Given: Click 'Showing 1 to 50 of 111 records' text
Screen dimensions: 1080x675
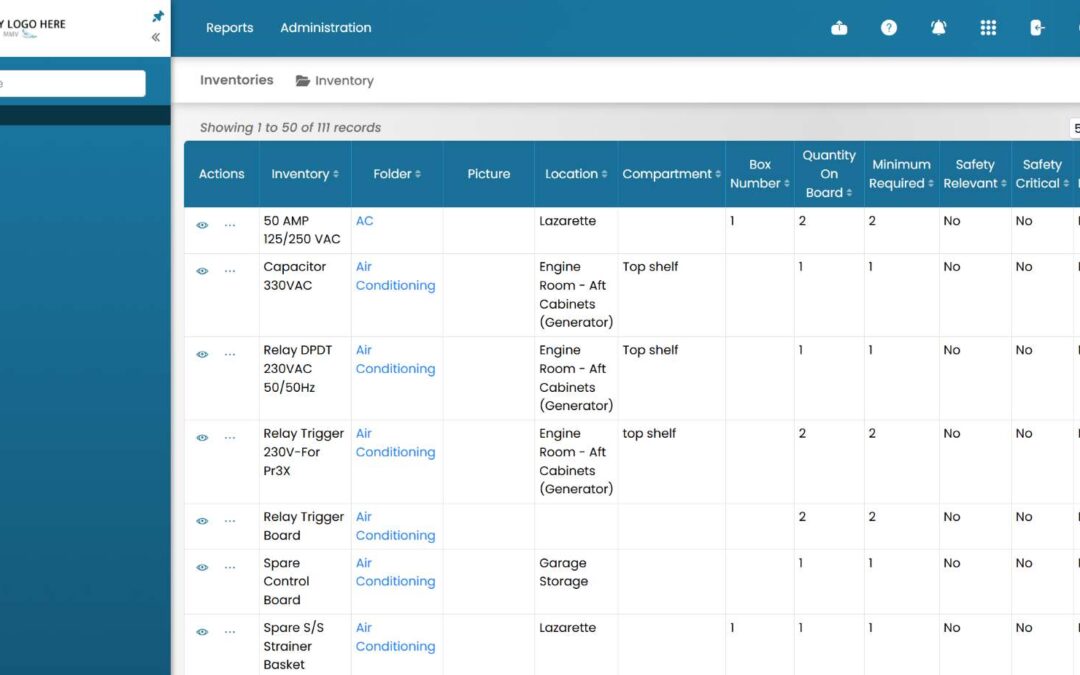Looking at the screenshot, I should [x=290, y=127].
